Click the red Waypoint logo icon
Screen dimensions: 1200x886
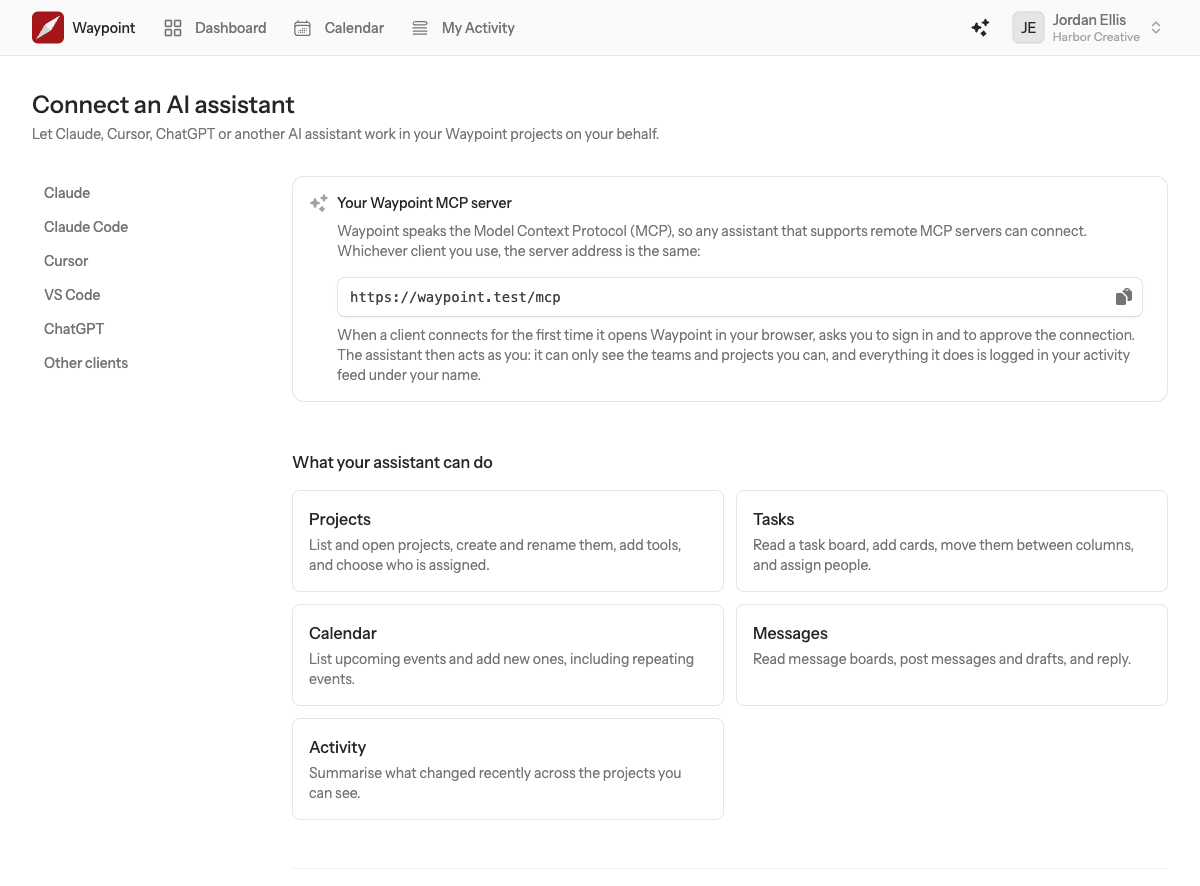point(48,28)
